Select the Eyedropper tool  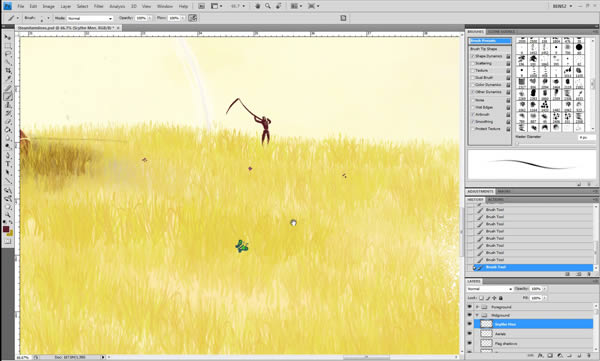click(x=8, y=79)
